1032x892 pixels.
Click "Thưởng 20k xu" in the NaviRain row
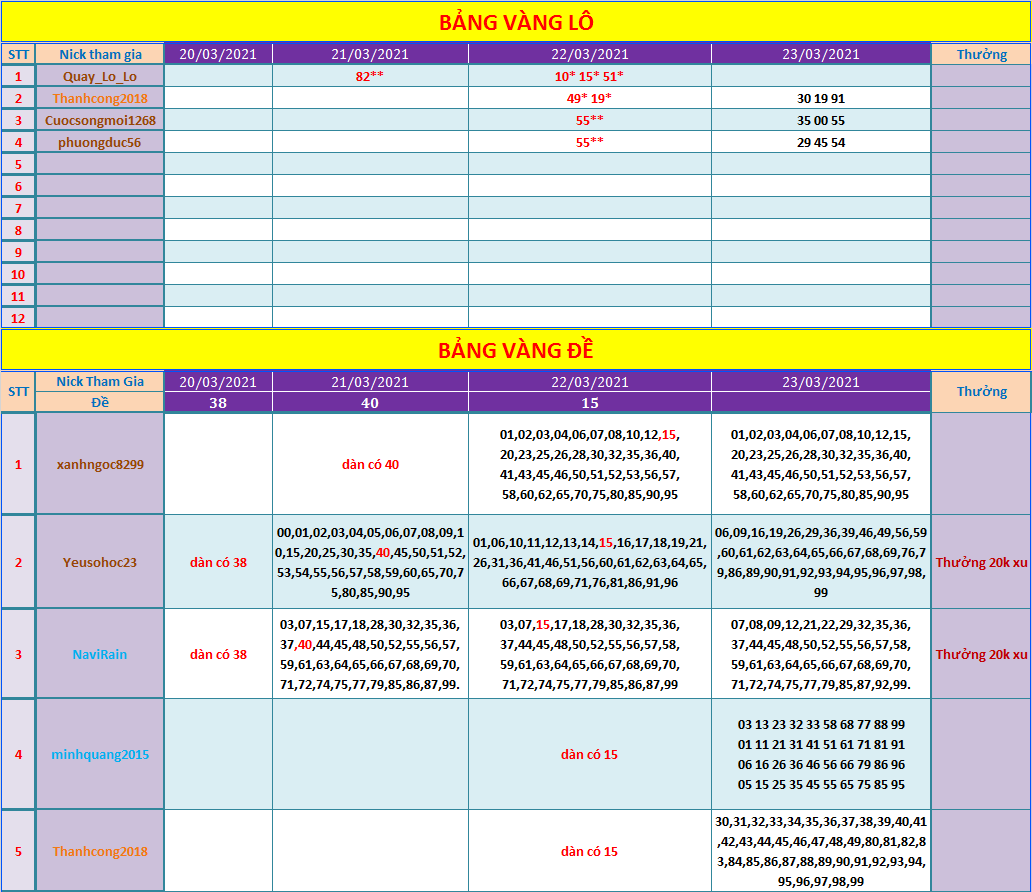pyautogui.click(x=981, y=654)
